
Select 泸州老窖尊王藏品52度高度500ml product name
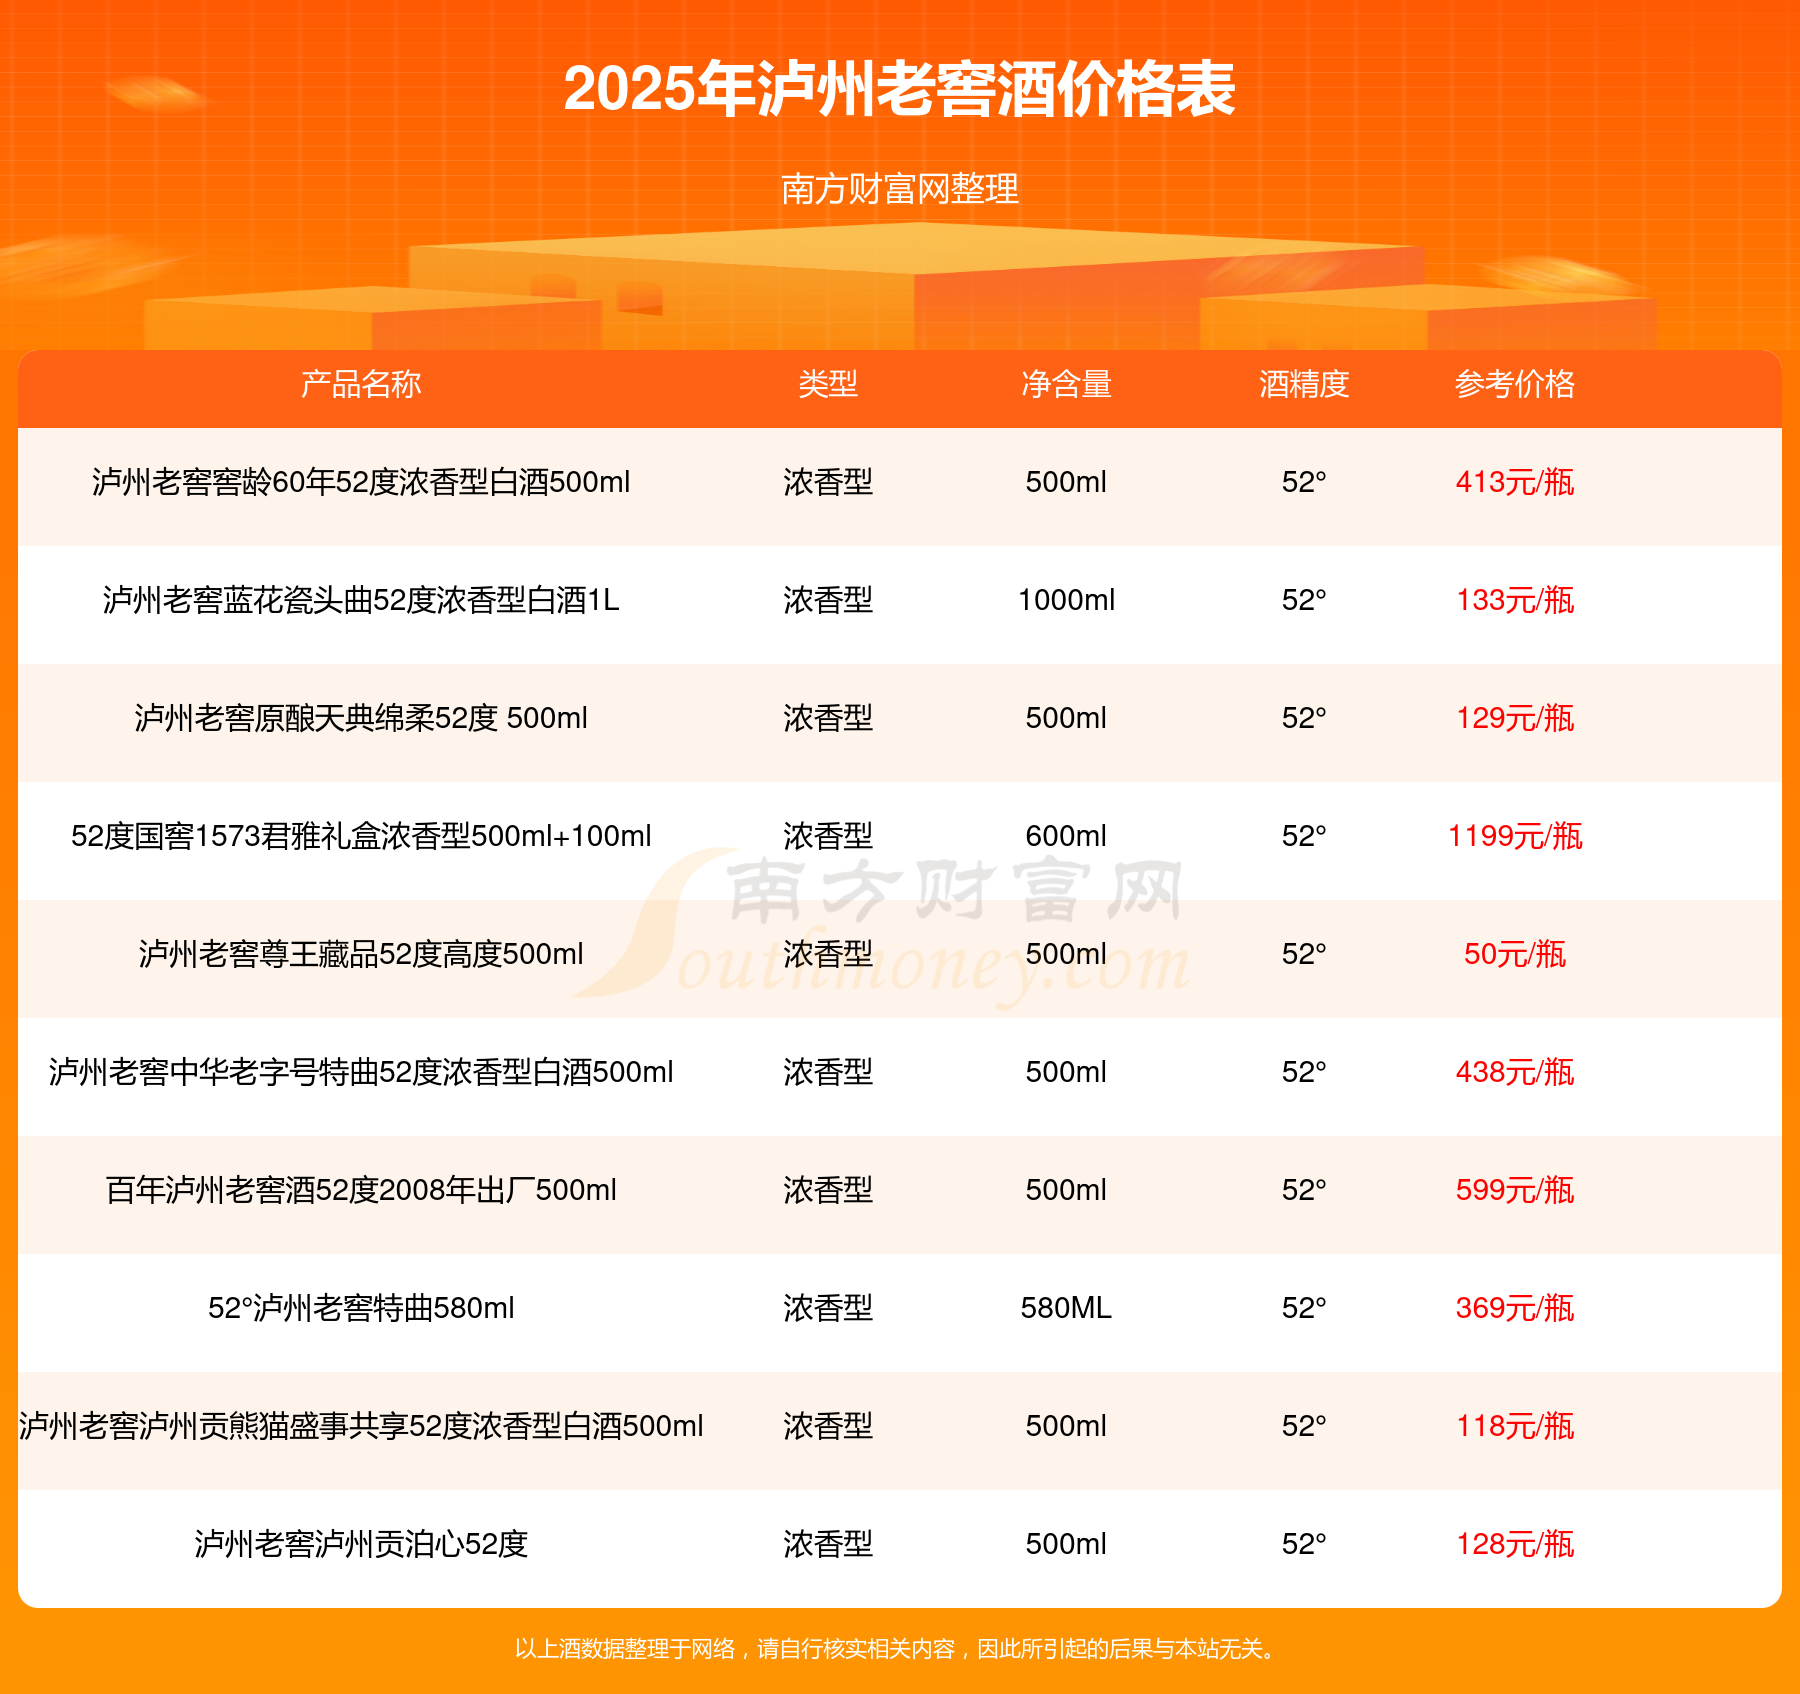(x=361, y=954)
